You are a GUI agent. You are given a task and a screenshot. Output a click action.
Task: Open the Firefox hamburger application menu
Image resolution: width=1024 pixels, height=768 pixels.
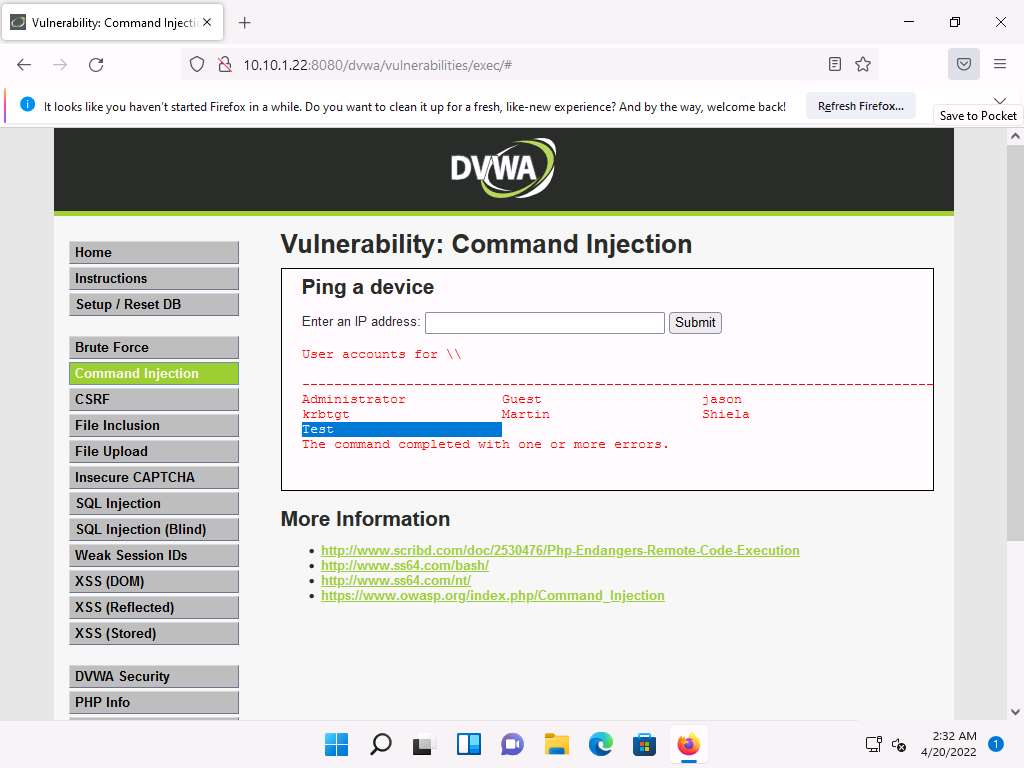point(1000,65)
